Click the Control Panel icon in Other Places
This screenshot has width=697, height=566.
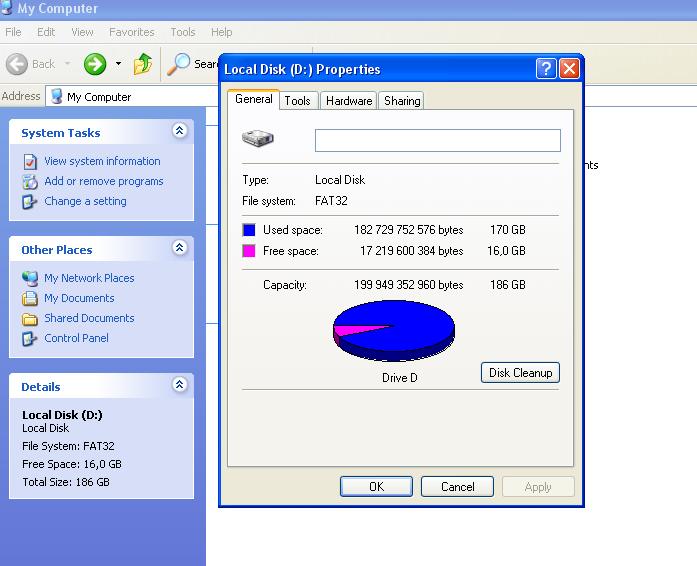29,338
